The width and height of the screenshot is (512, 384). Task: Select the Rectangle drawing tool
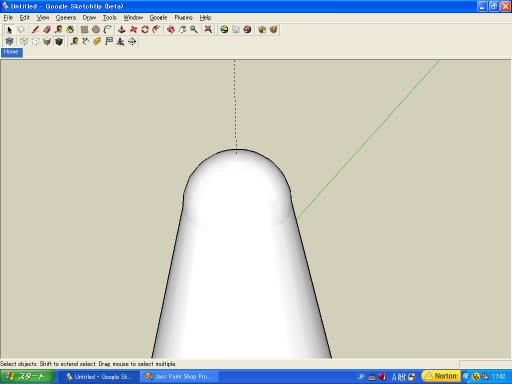coord(84,30)
